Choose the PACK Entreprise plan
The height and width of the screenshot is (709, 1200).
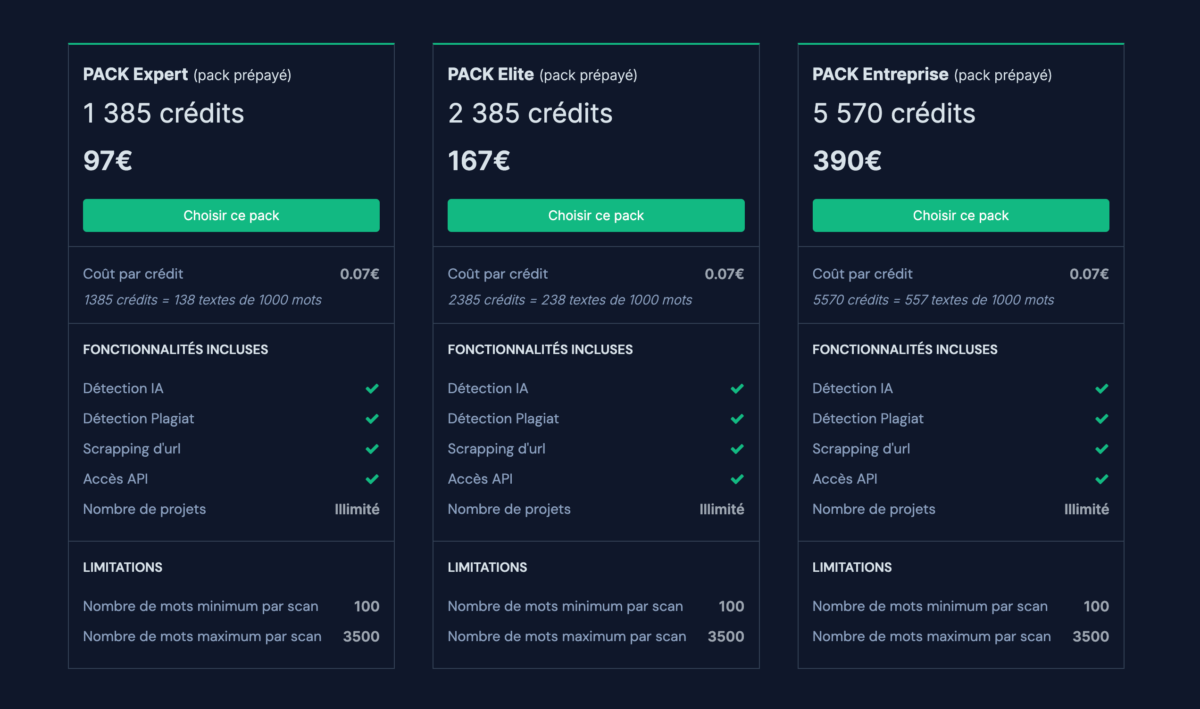tap(960, 215)
